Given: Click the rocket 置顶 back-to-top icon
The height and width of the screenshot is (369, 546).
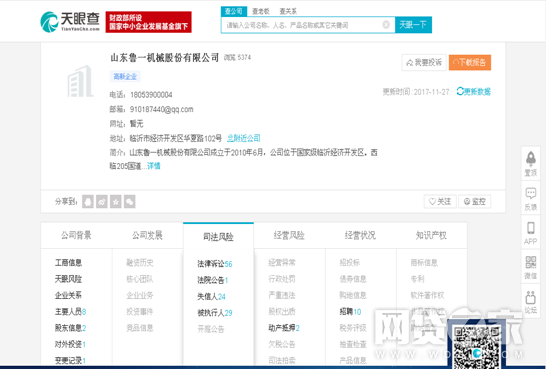Looking at the screenshot, I should [531, 163].
